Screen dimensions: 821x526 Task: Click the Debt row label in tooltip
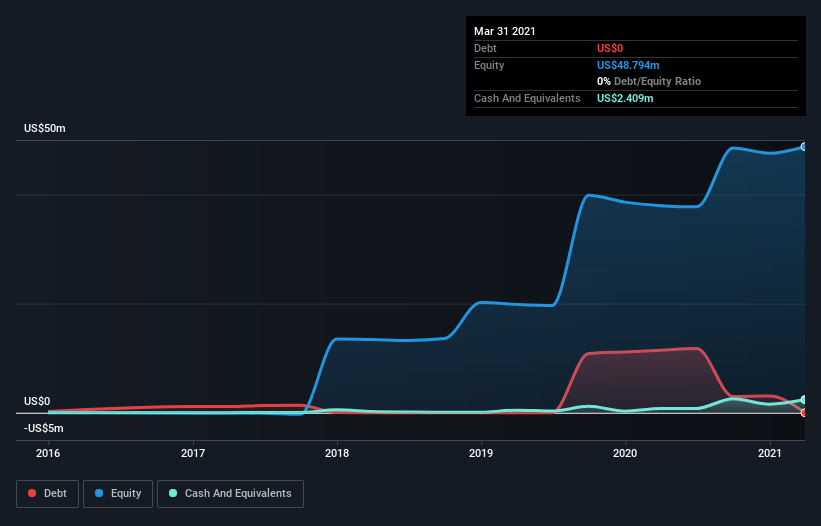[x=485, y=49]
